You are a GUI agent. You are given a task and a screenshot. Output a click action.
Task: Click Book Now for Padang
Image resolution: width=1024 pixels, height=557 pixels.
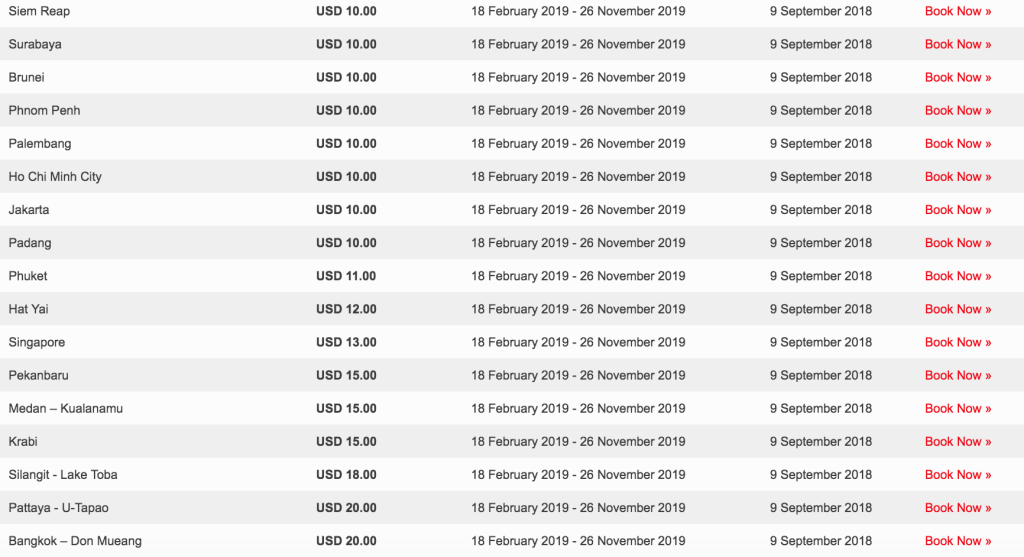coord(957,242)
